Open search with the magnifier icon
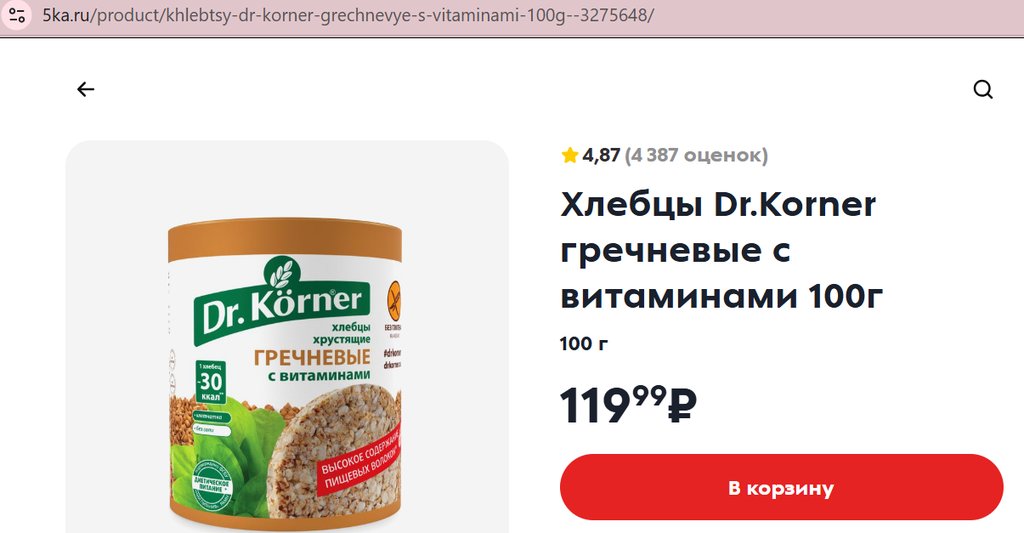Screen dimensions: 1024x533 coord(983,89)
